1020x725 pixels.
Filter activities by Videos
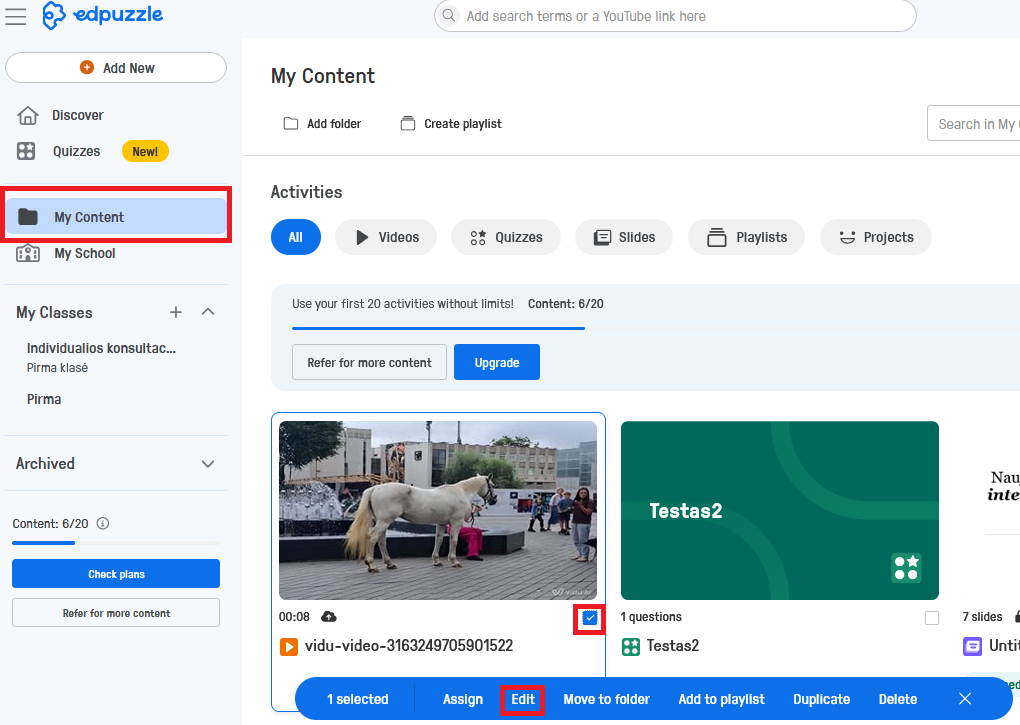tap(386, 237)
